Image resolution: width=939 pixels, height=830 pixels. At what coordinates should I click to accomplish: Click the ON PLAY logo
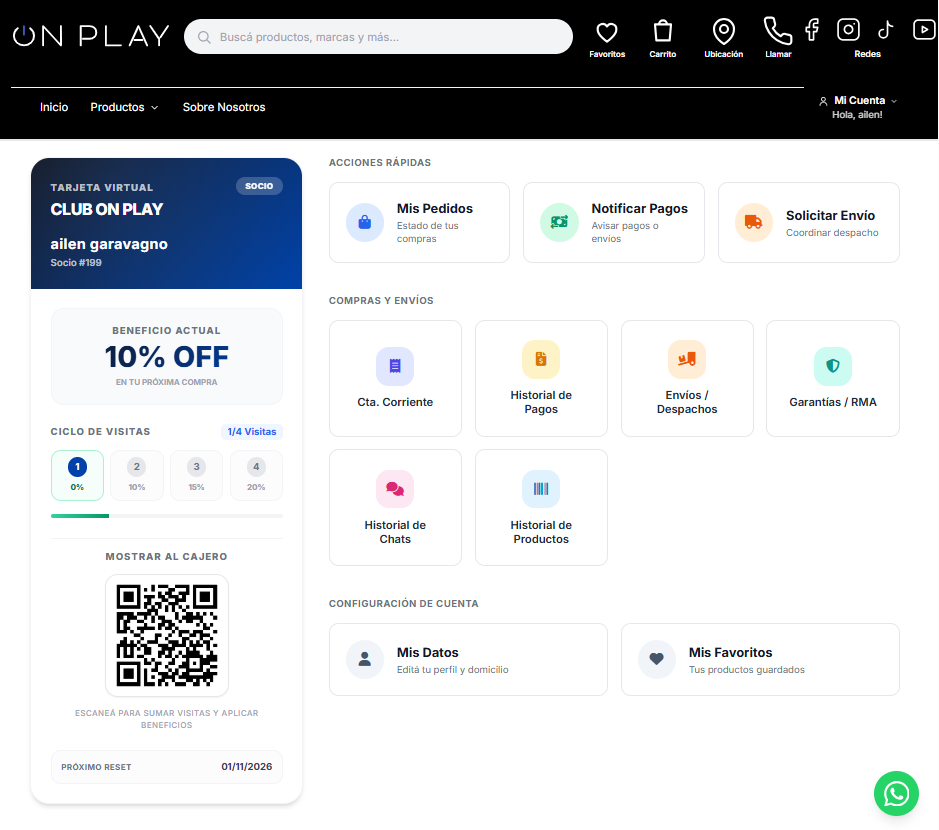pyautogui.click(x=91, y=36)
